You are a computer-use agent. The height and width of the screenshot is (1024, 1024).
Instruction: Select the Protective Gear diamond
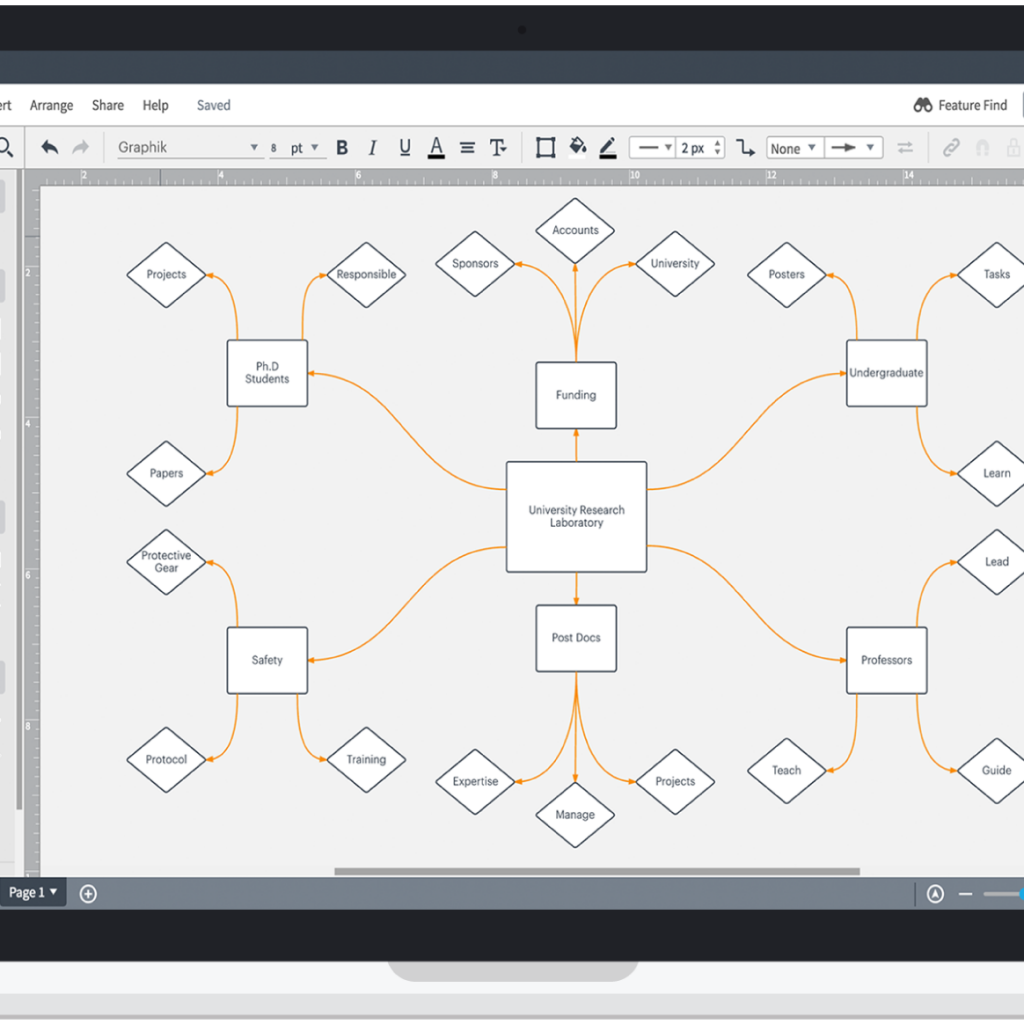pos(166,562)
